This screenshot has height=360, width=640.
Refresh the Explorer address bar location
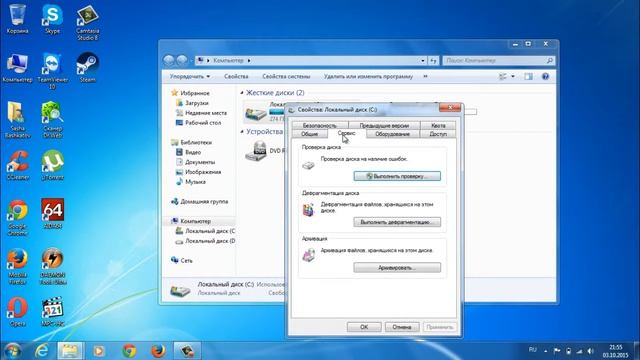433,60
